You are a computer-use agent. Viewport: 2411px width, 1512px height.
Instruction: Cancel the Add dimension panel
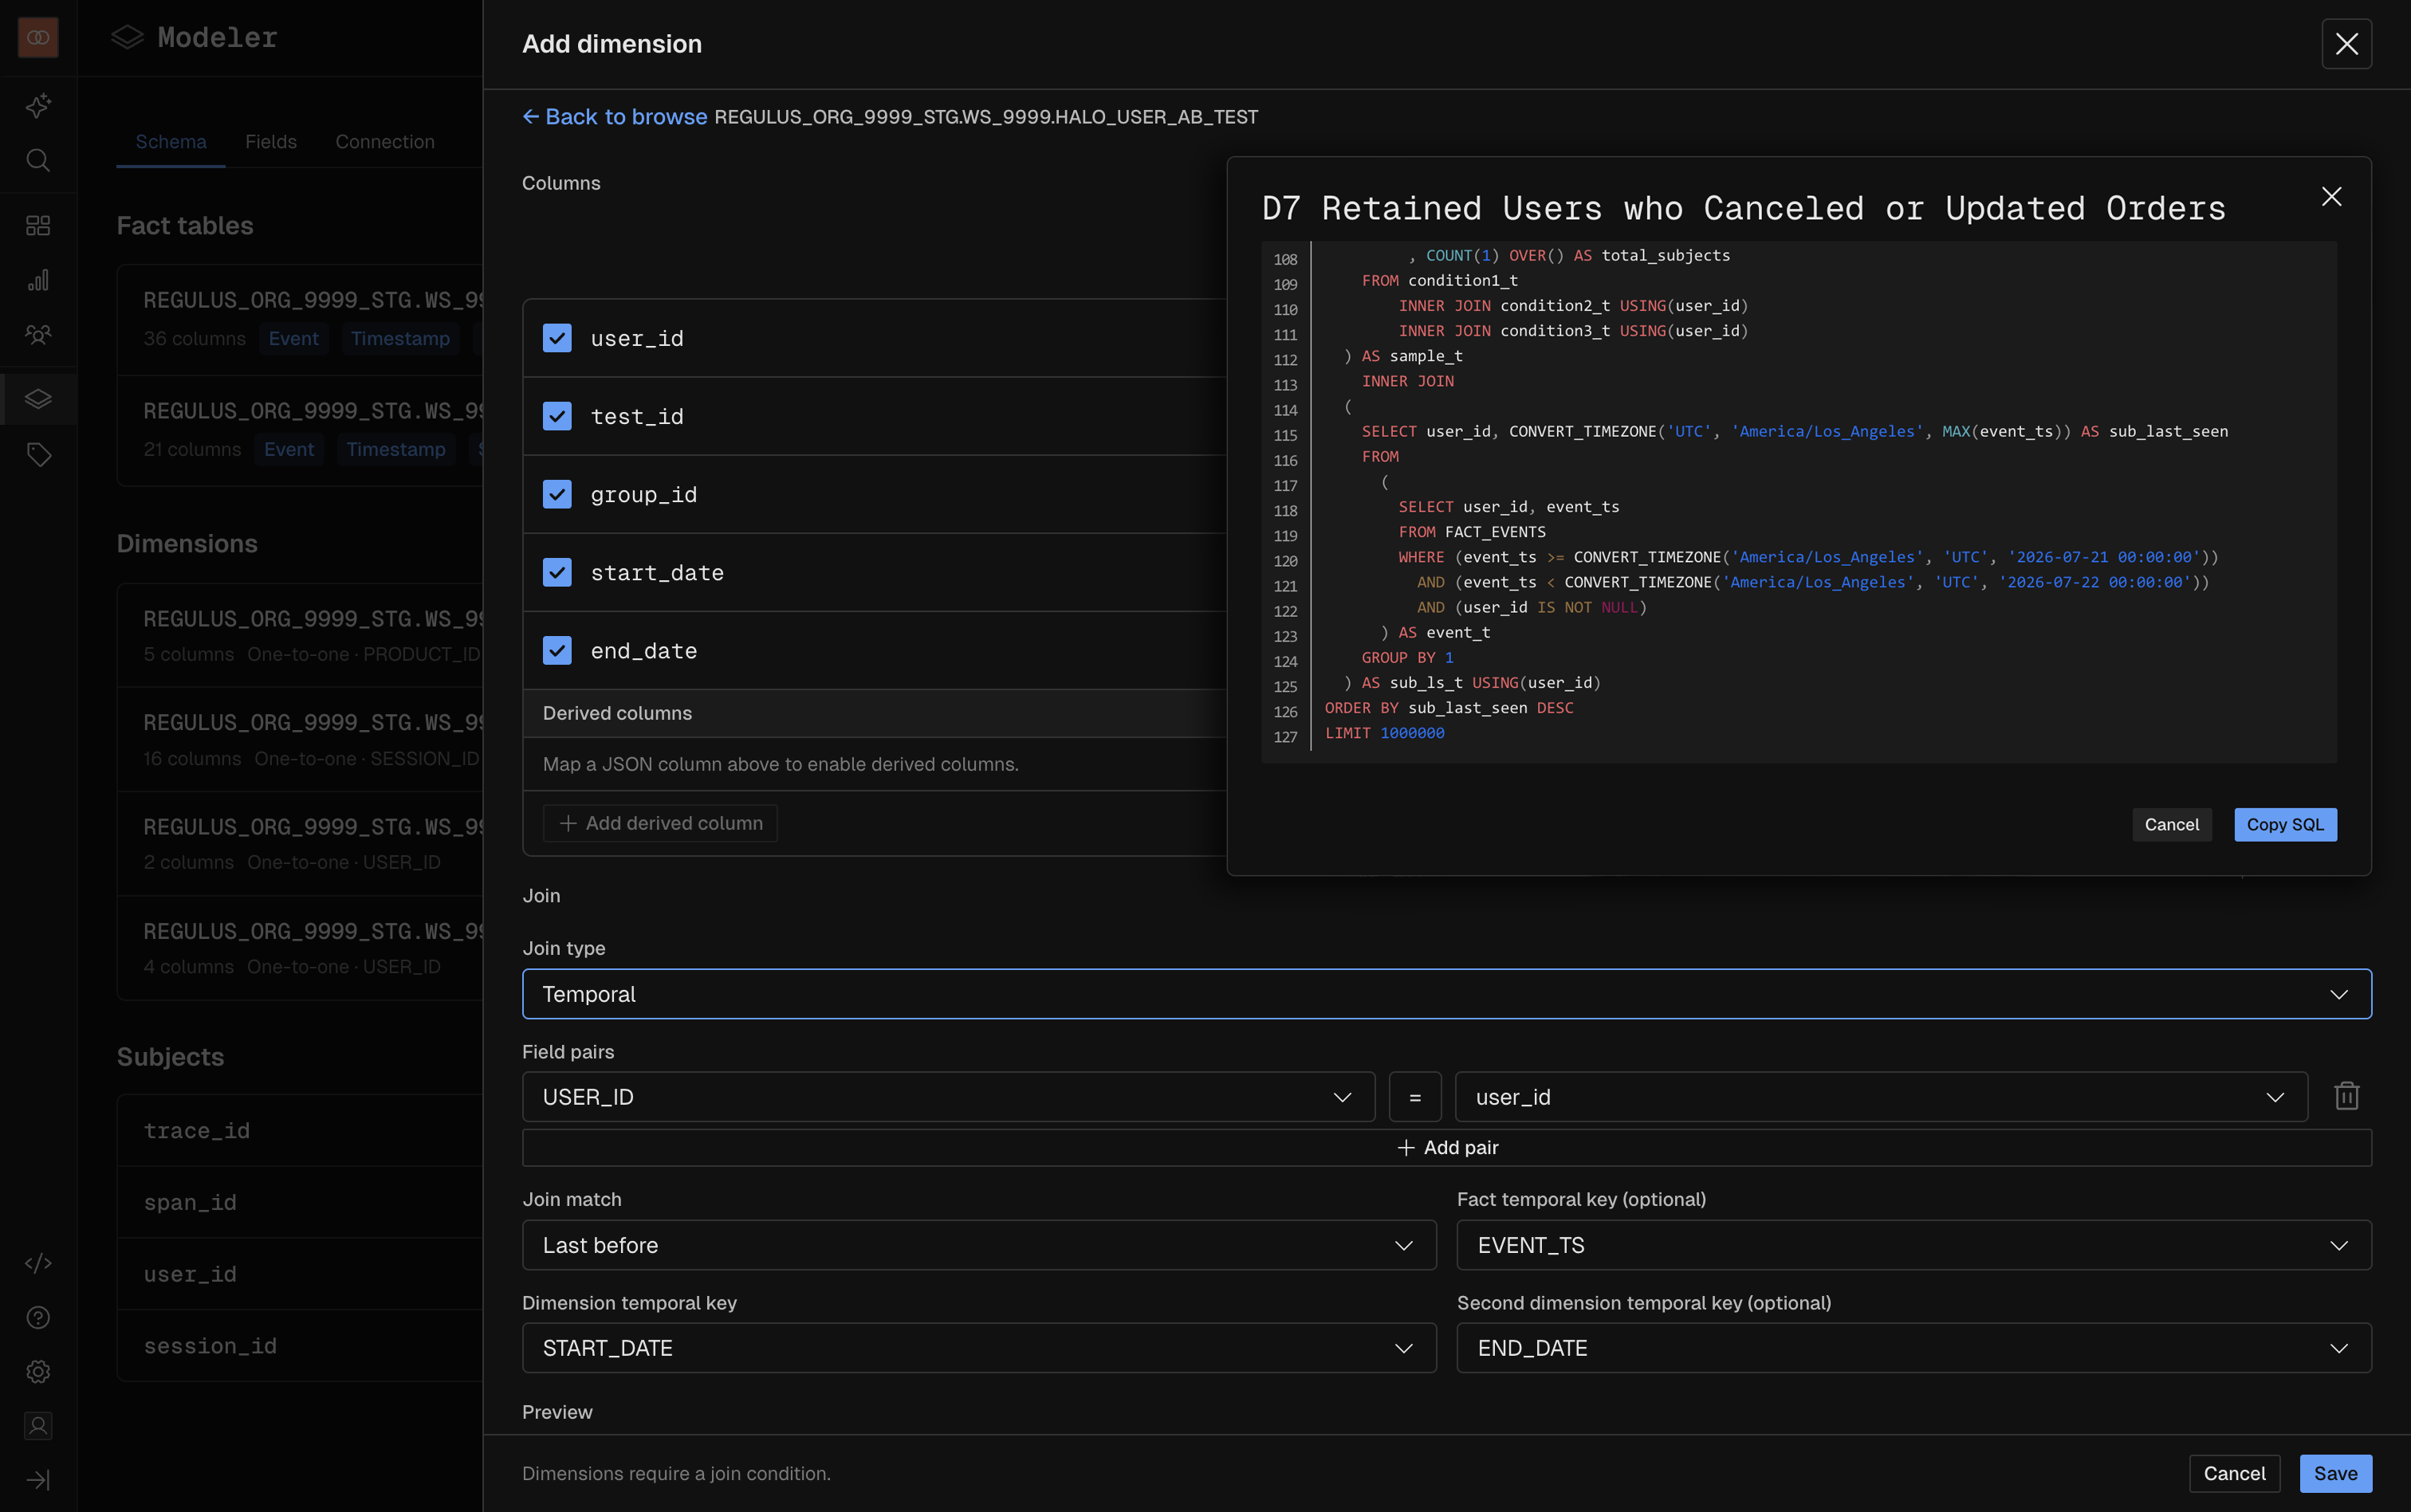coord(2234,1474)
